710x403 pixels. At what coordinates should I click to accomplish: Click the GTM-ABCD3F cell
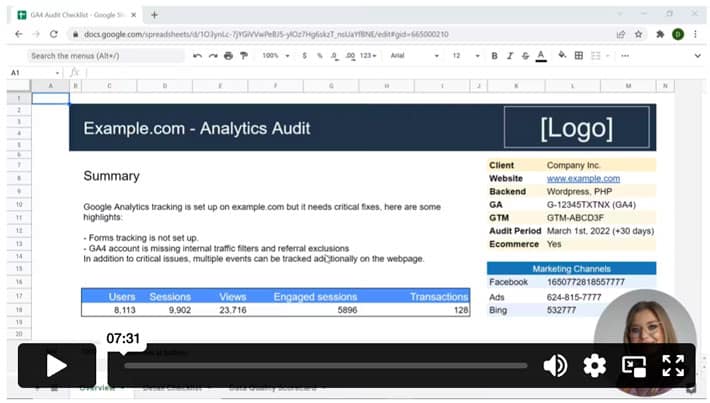coord(575,218)
